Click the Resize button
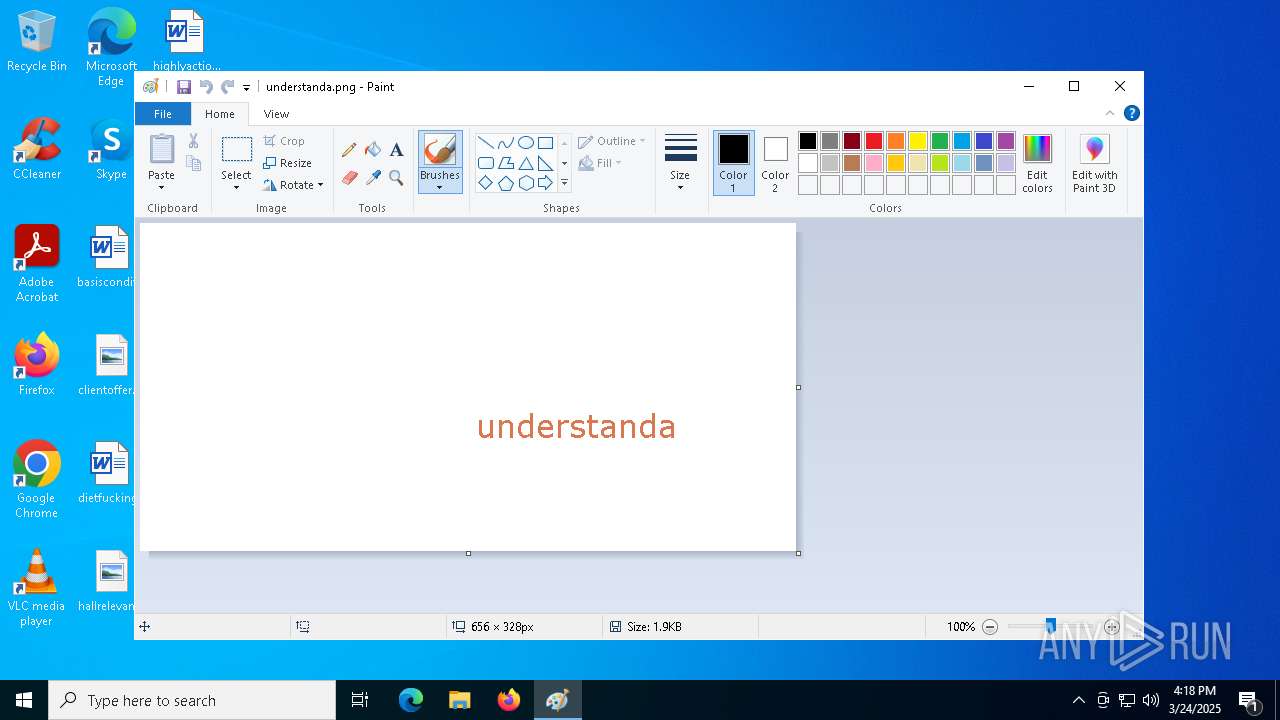 pos(288,163)
